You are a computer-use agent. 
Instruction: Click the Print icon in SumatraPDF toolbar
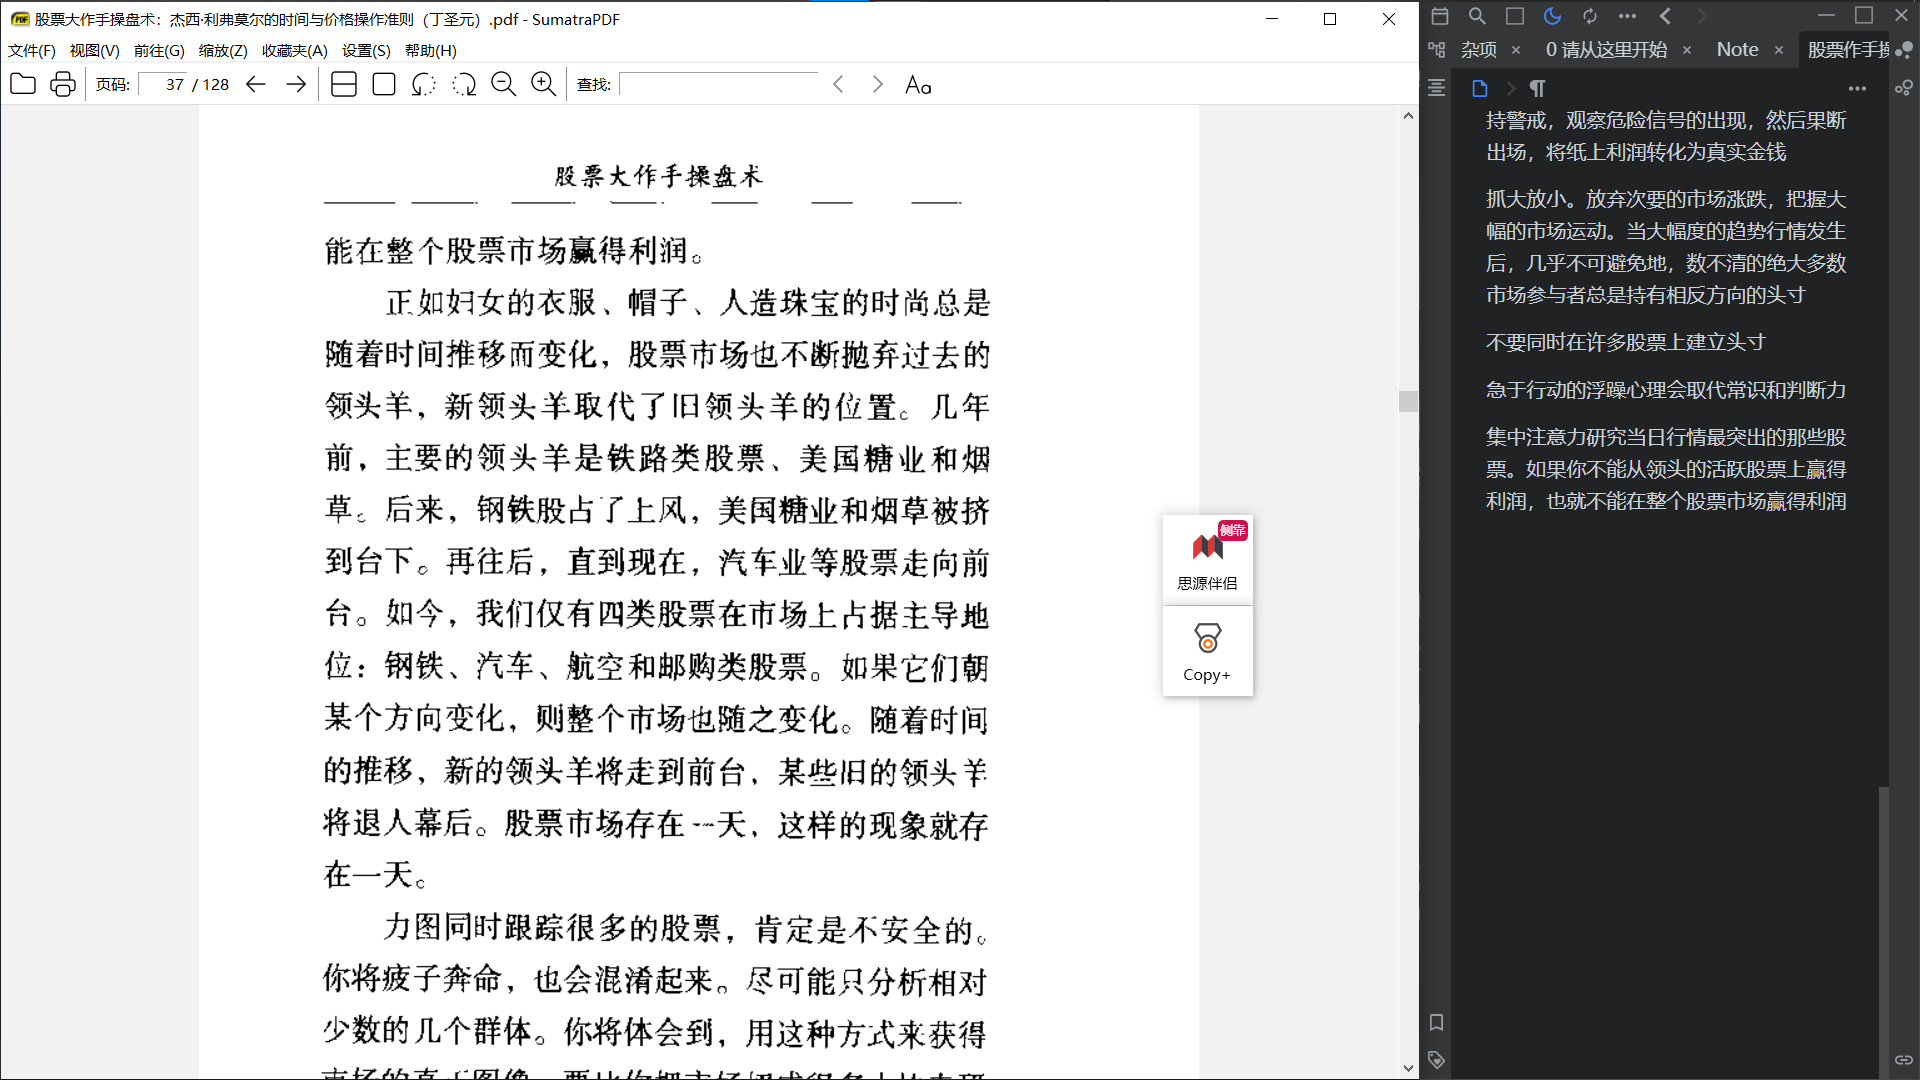coord(62,84)
